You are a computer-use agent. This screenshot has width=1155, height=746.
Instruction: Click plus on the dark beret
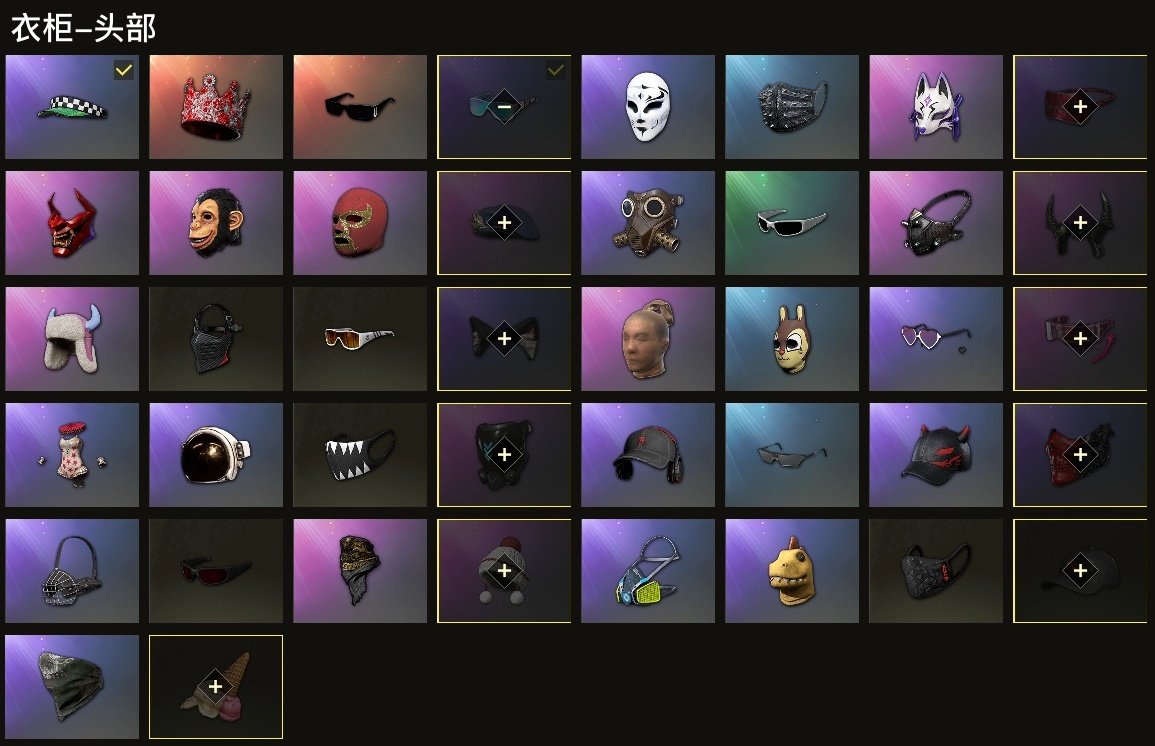coord(504,222)
